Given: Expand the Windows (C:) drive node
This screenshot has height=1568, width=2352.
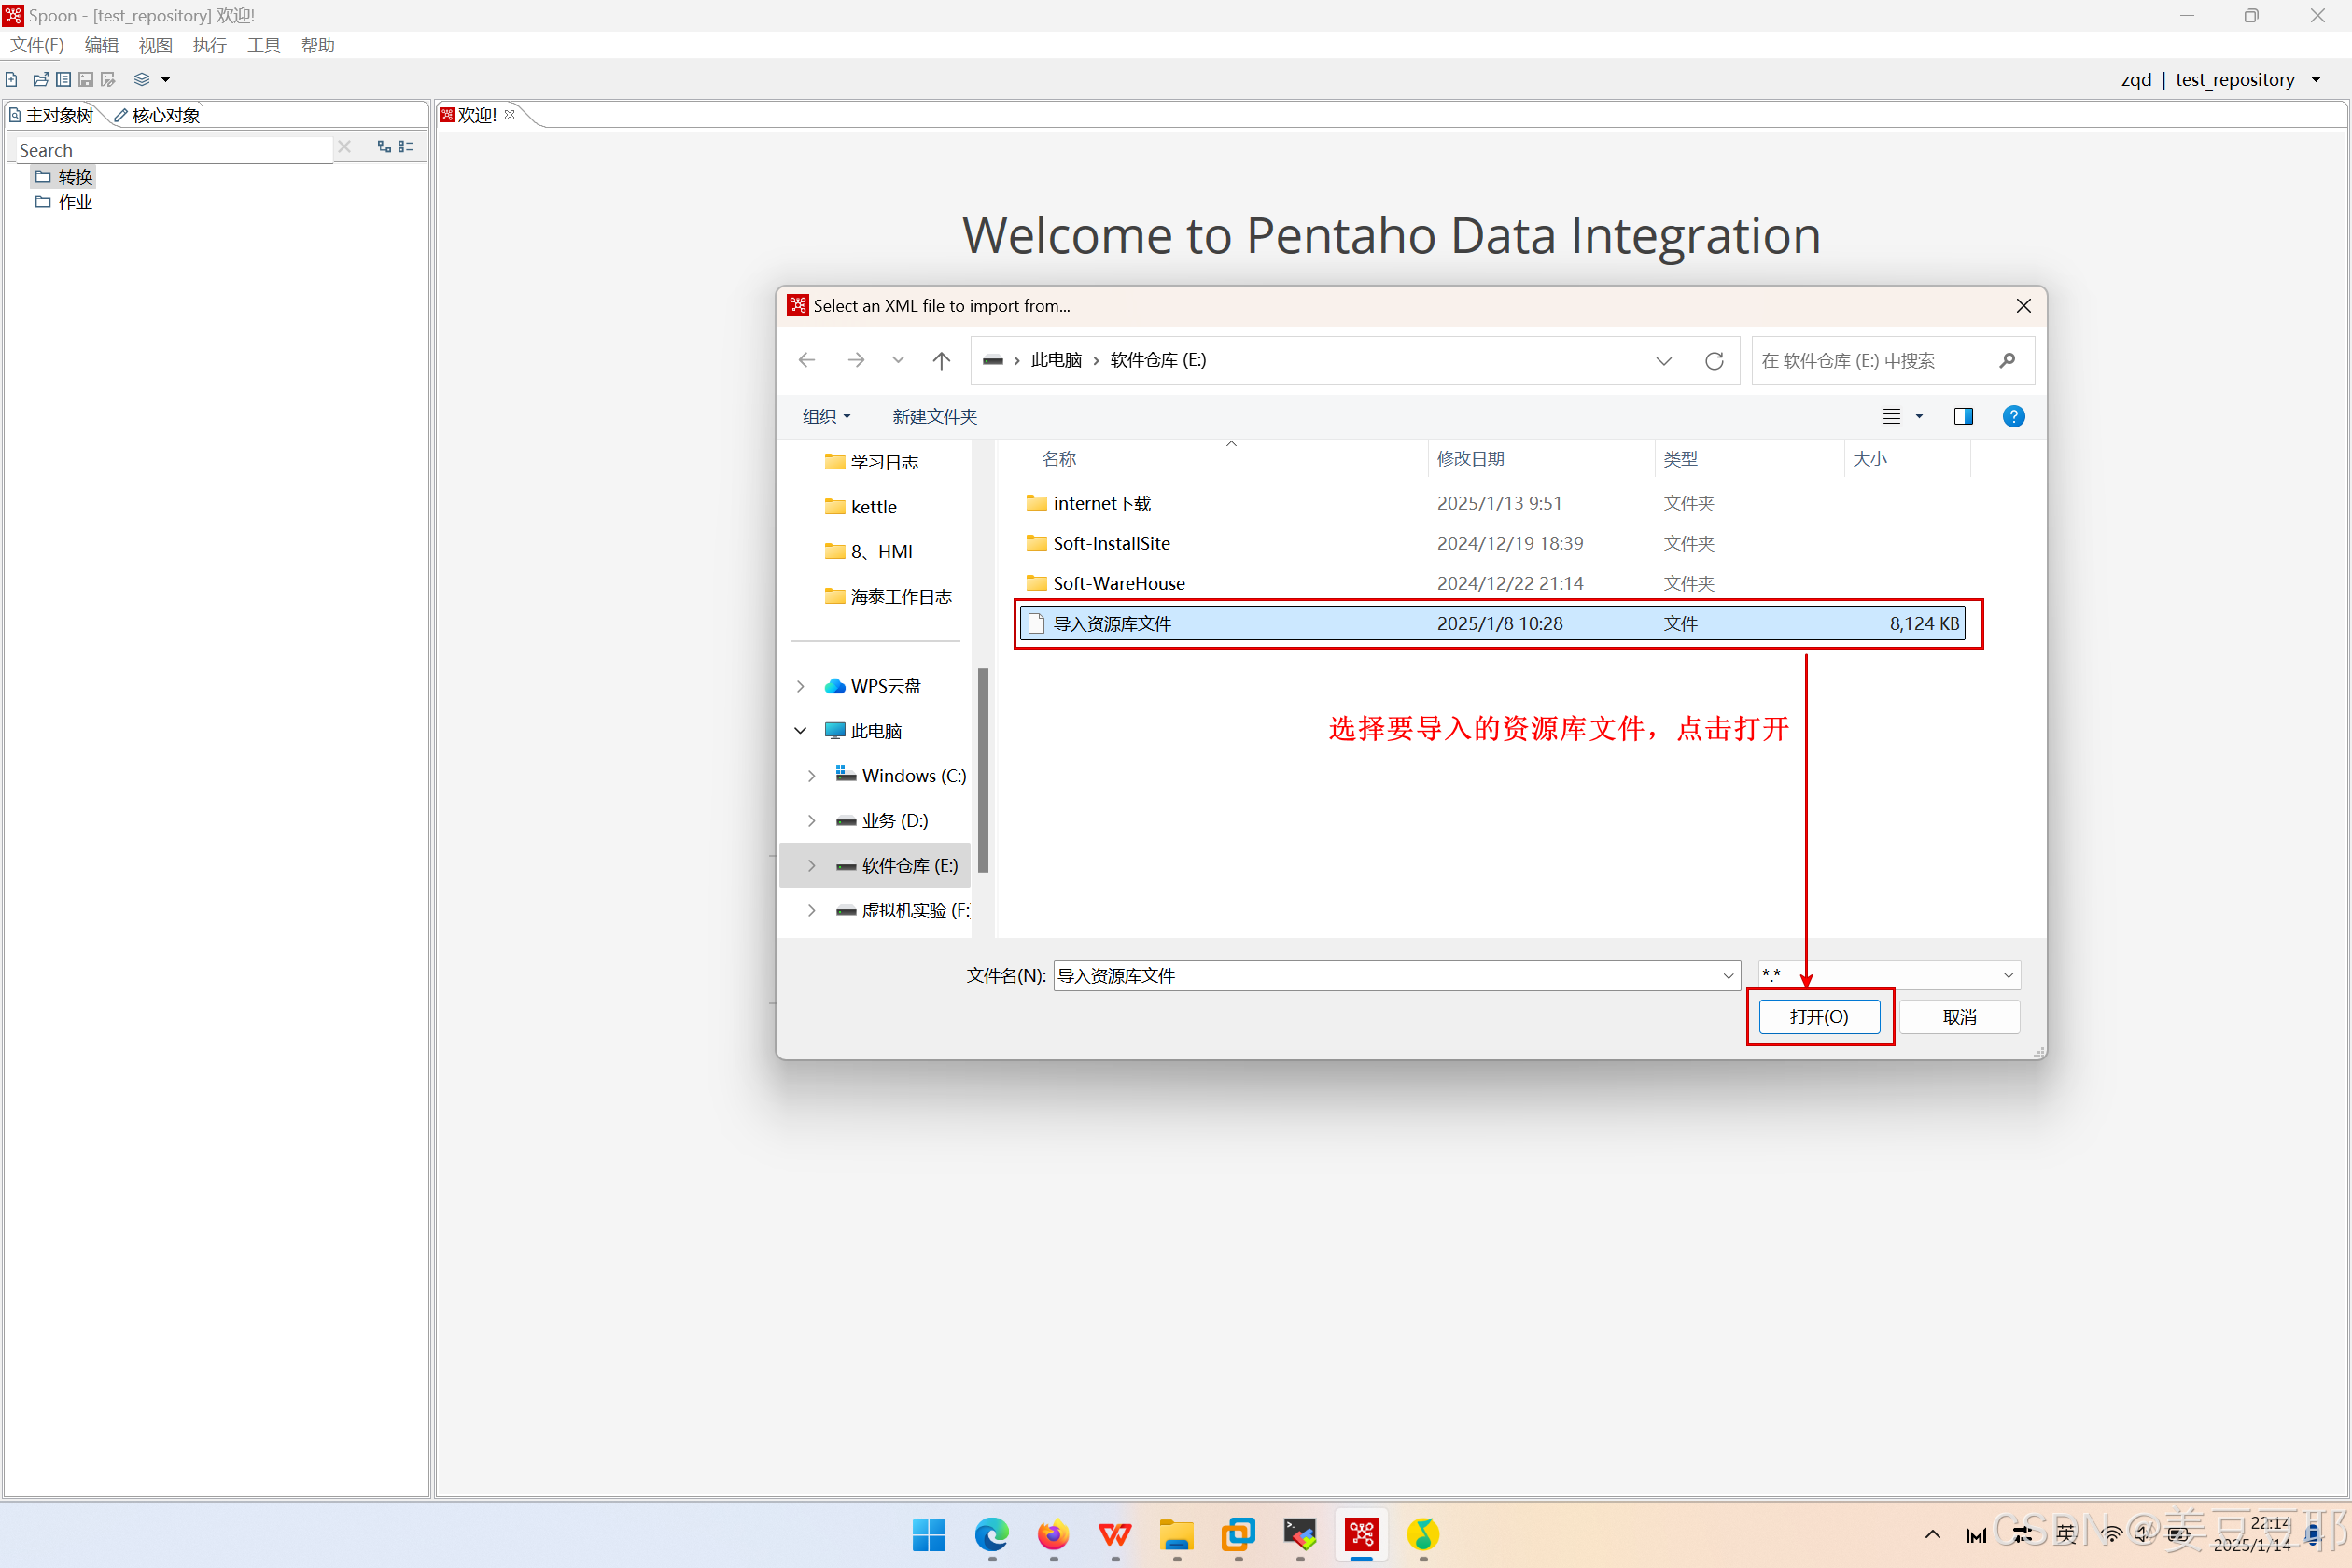Looking at the screenshot, I should coord(812,776).
